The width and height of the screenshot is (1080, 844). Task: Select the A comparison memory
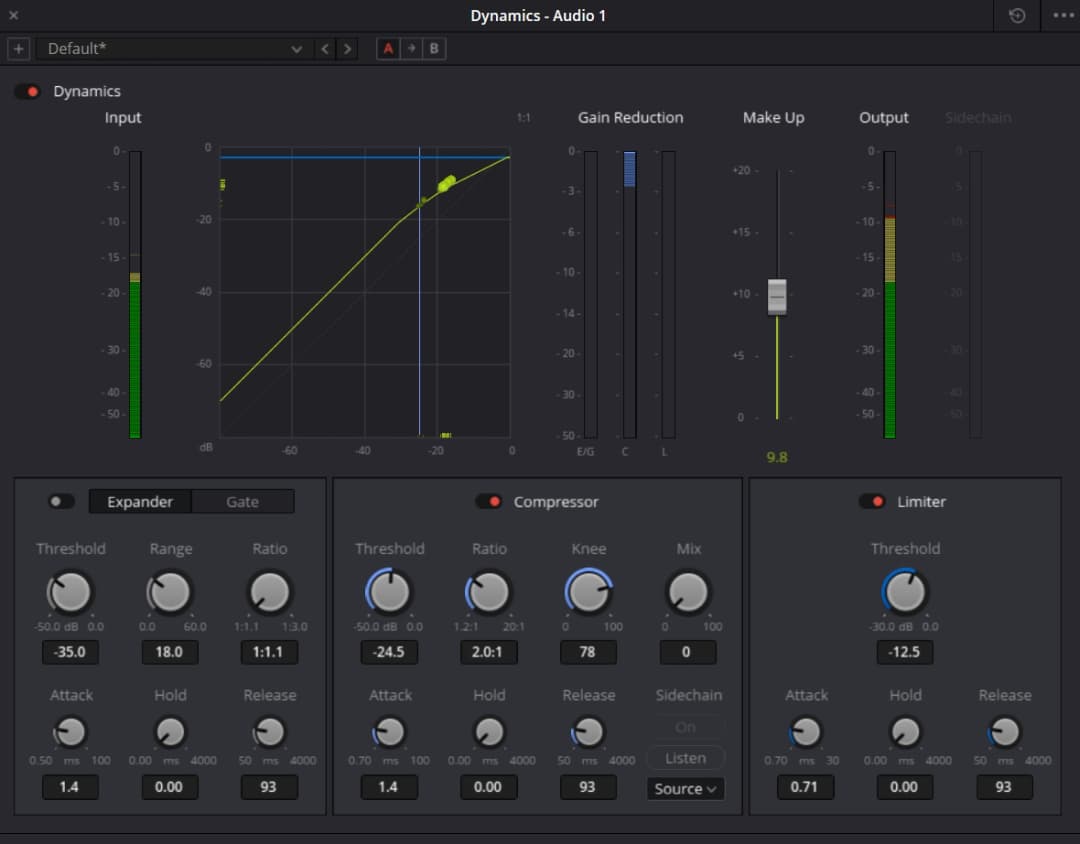click(387, 48)
